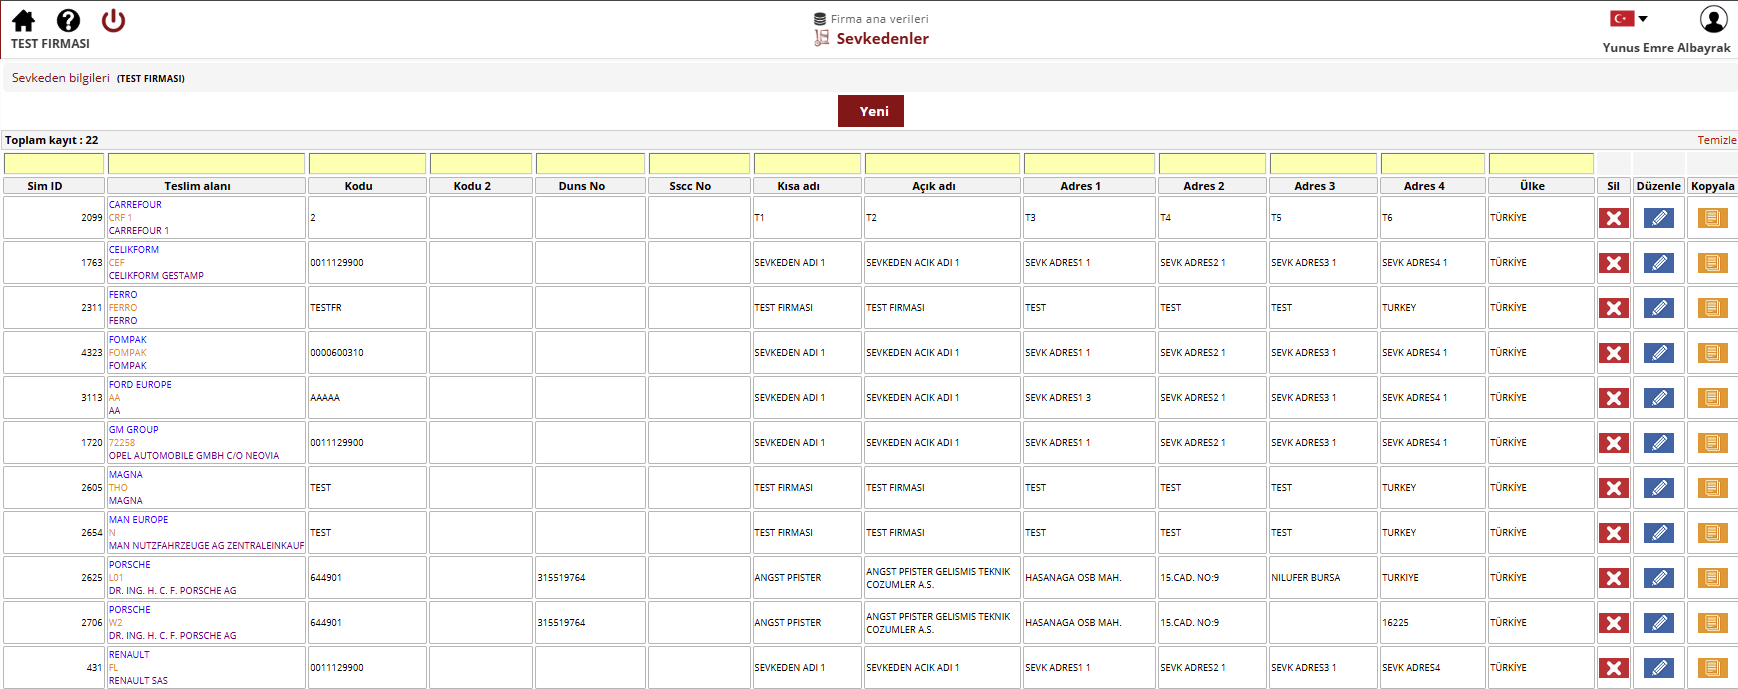Go to the home page icon

pyautogui.click(x=23, y=21)
